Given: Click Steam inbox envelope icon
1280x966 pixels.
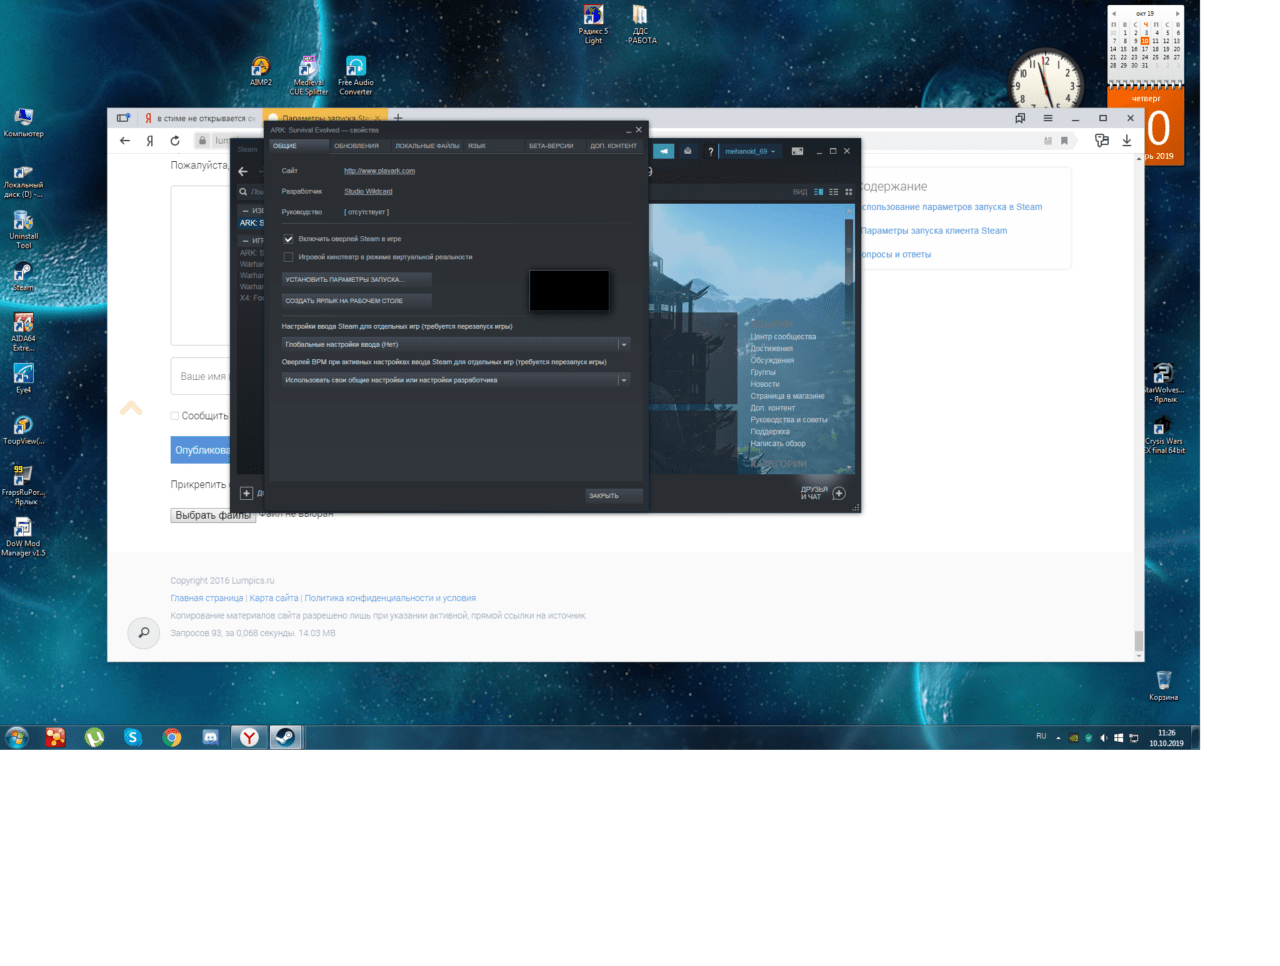Looking at the screenshot, I should (688, 151).
